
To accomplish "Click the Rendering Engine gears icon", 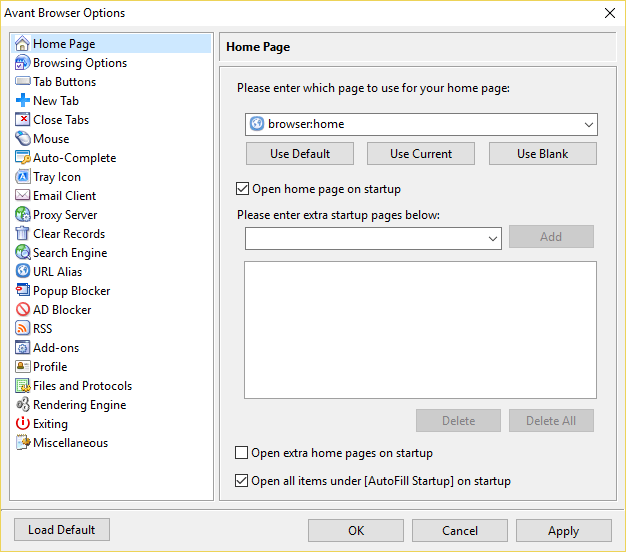I will click(22, 404).
